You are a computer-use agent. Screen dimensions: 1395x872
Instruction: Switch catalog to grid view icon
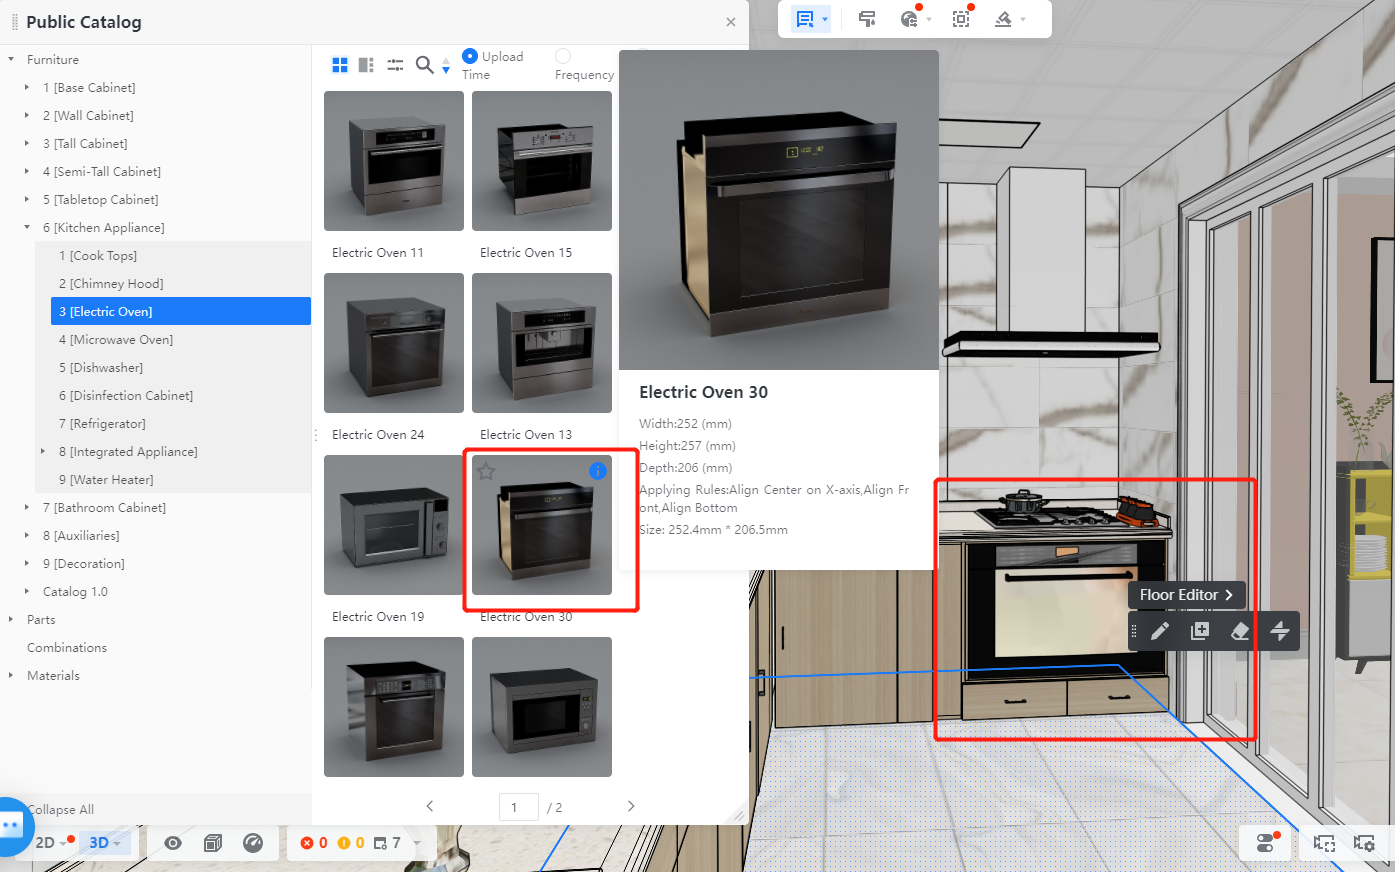pos(340,65)
